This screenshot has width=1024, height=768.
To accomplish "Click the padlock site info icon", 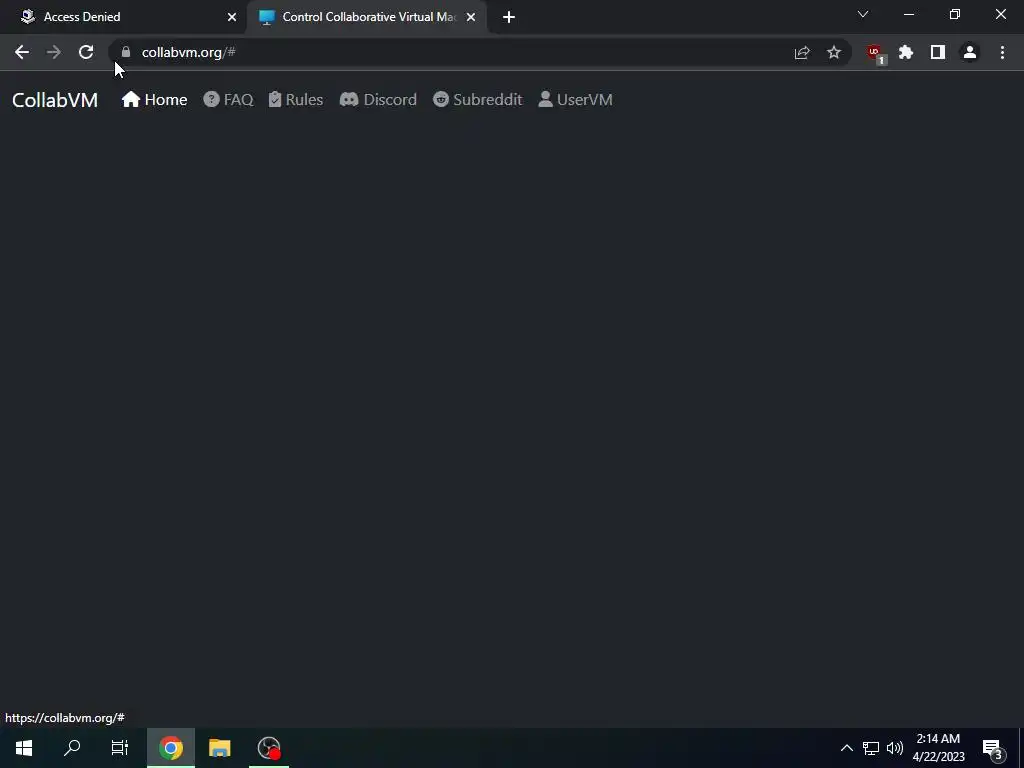I will [126, 52].
